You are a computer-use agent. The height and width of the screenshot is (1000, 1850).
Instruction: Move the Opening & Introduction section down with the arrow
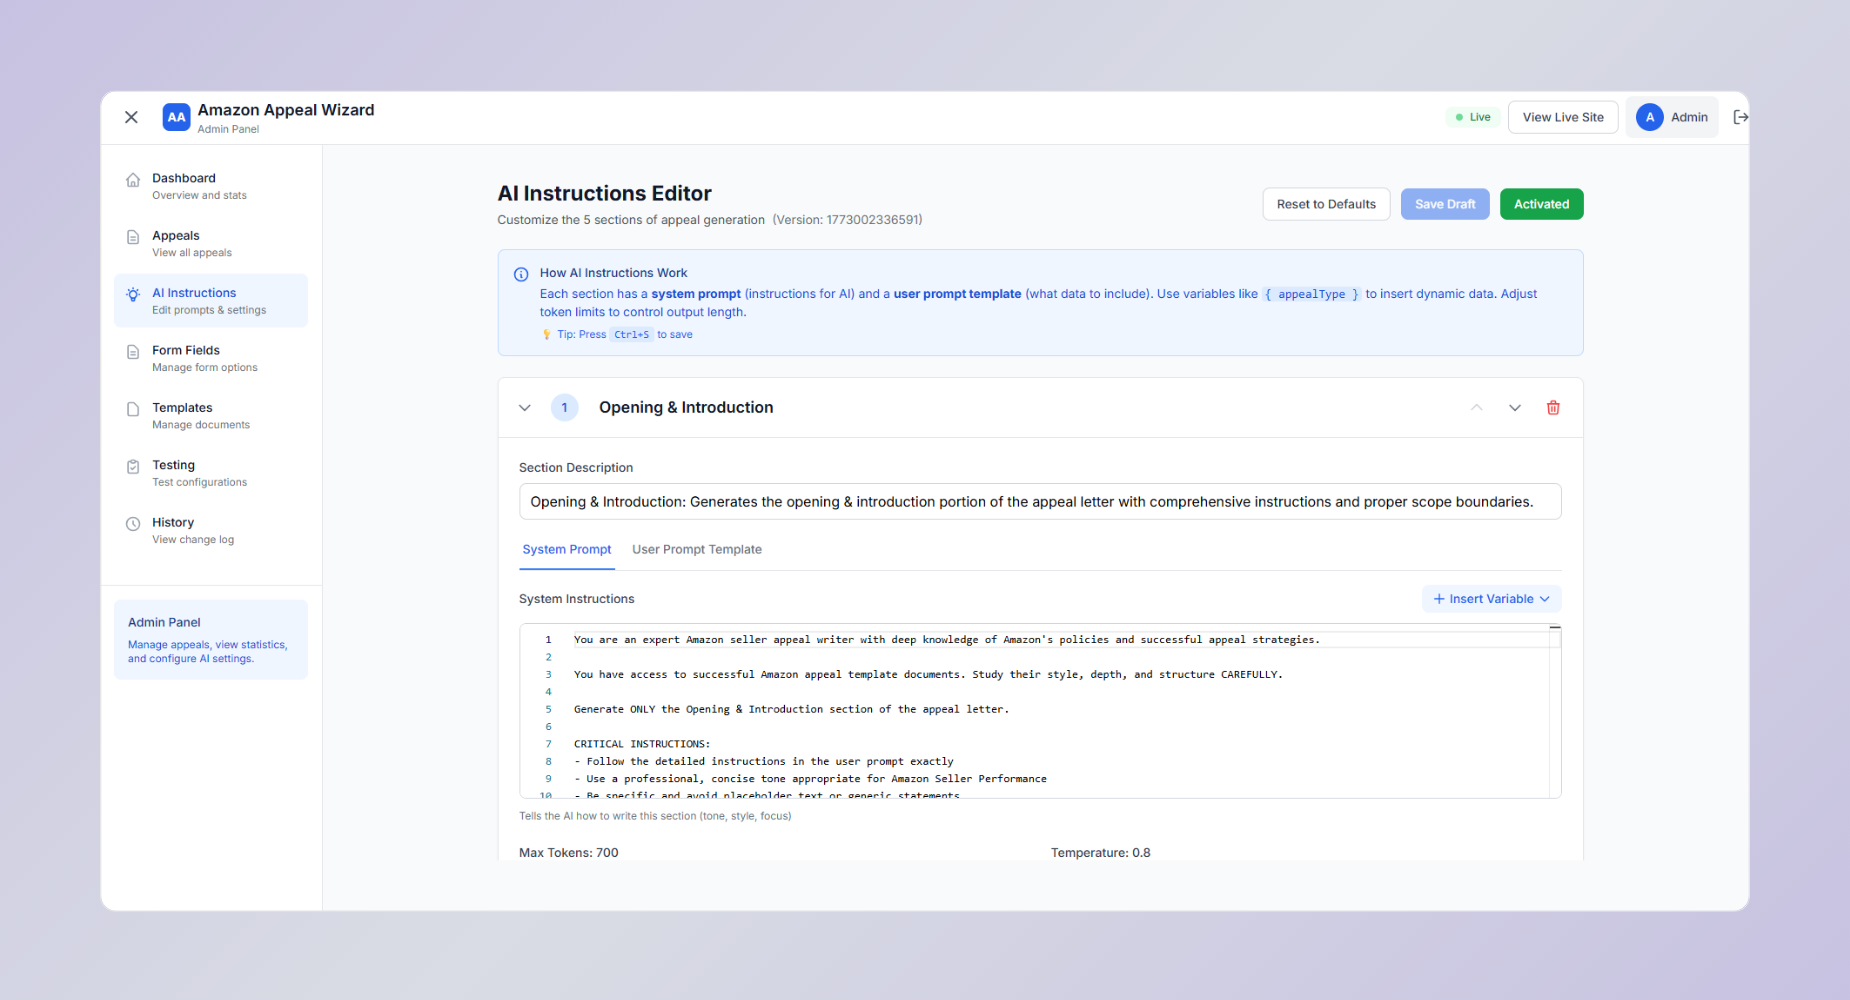pyautogui.click(x=1514, y=408)
